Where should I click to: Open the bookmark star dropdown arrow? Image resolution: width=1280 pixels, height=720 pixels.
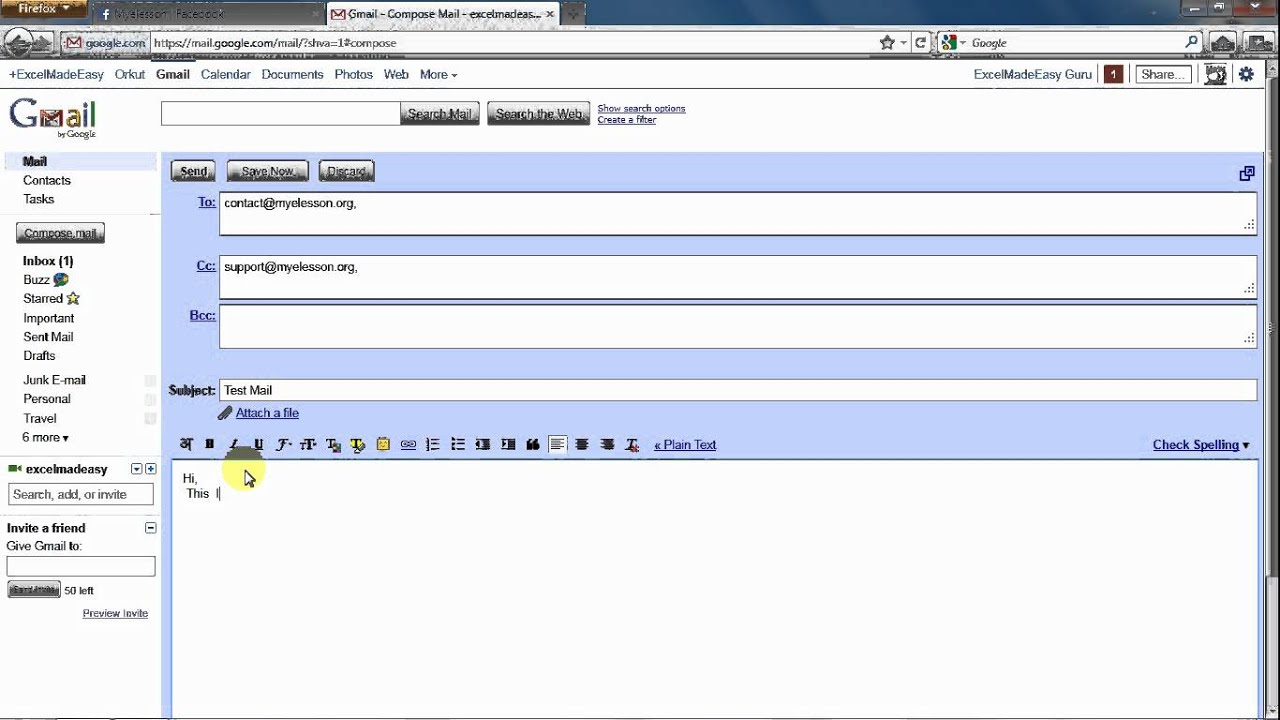(903, 43)
